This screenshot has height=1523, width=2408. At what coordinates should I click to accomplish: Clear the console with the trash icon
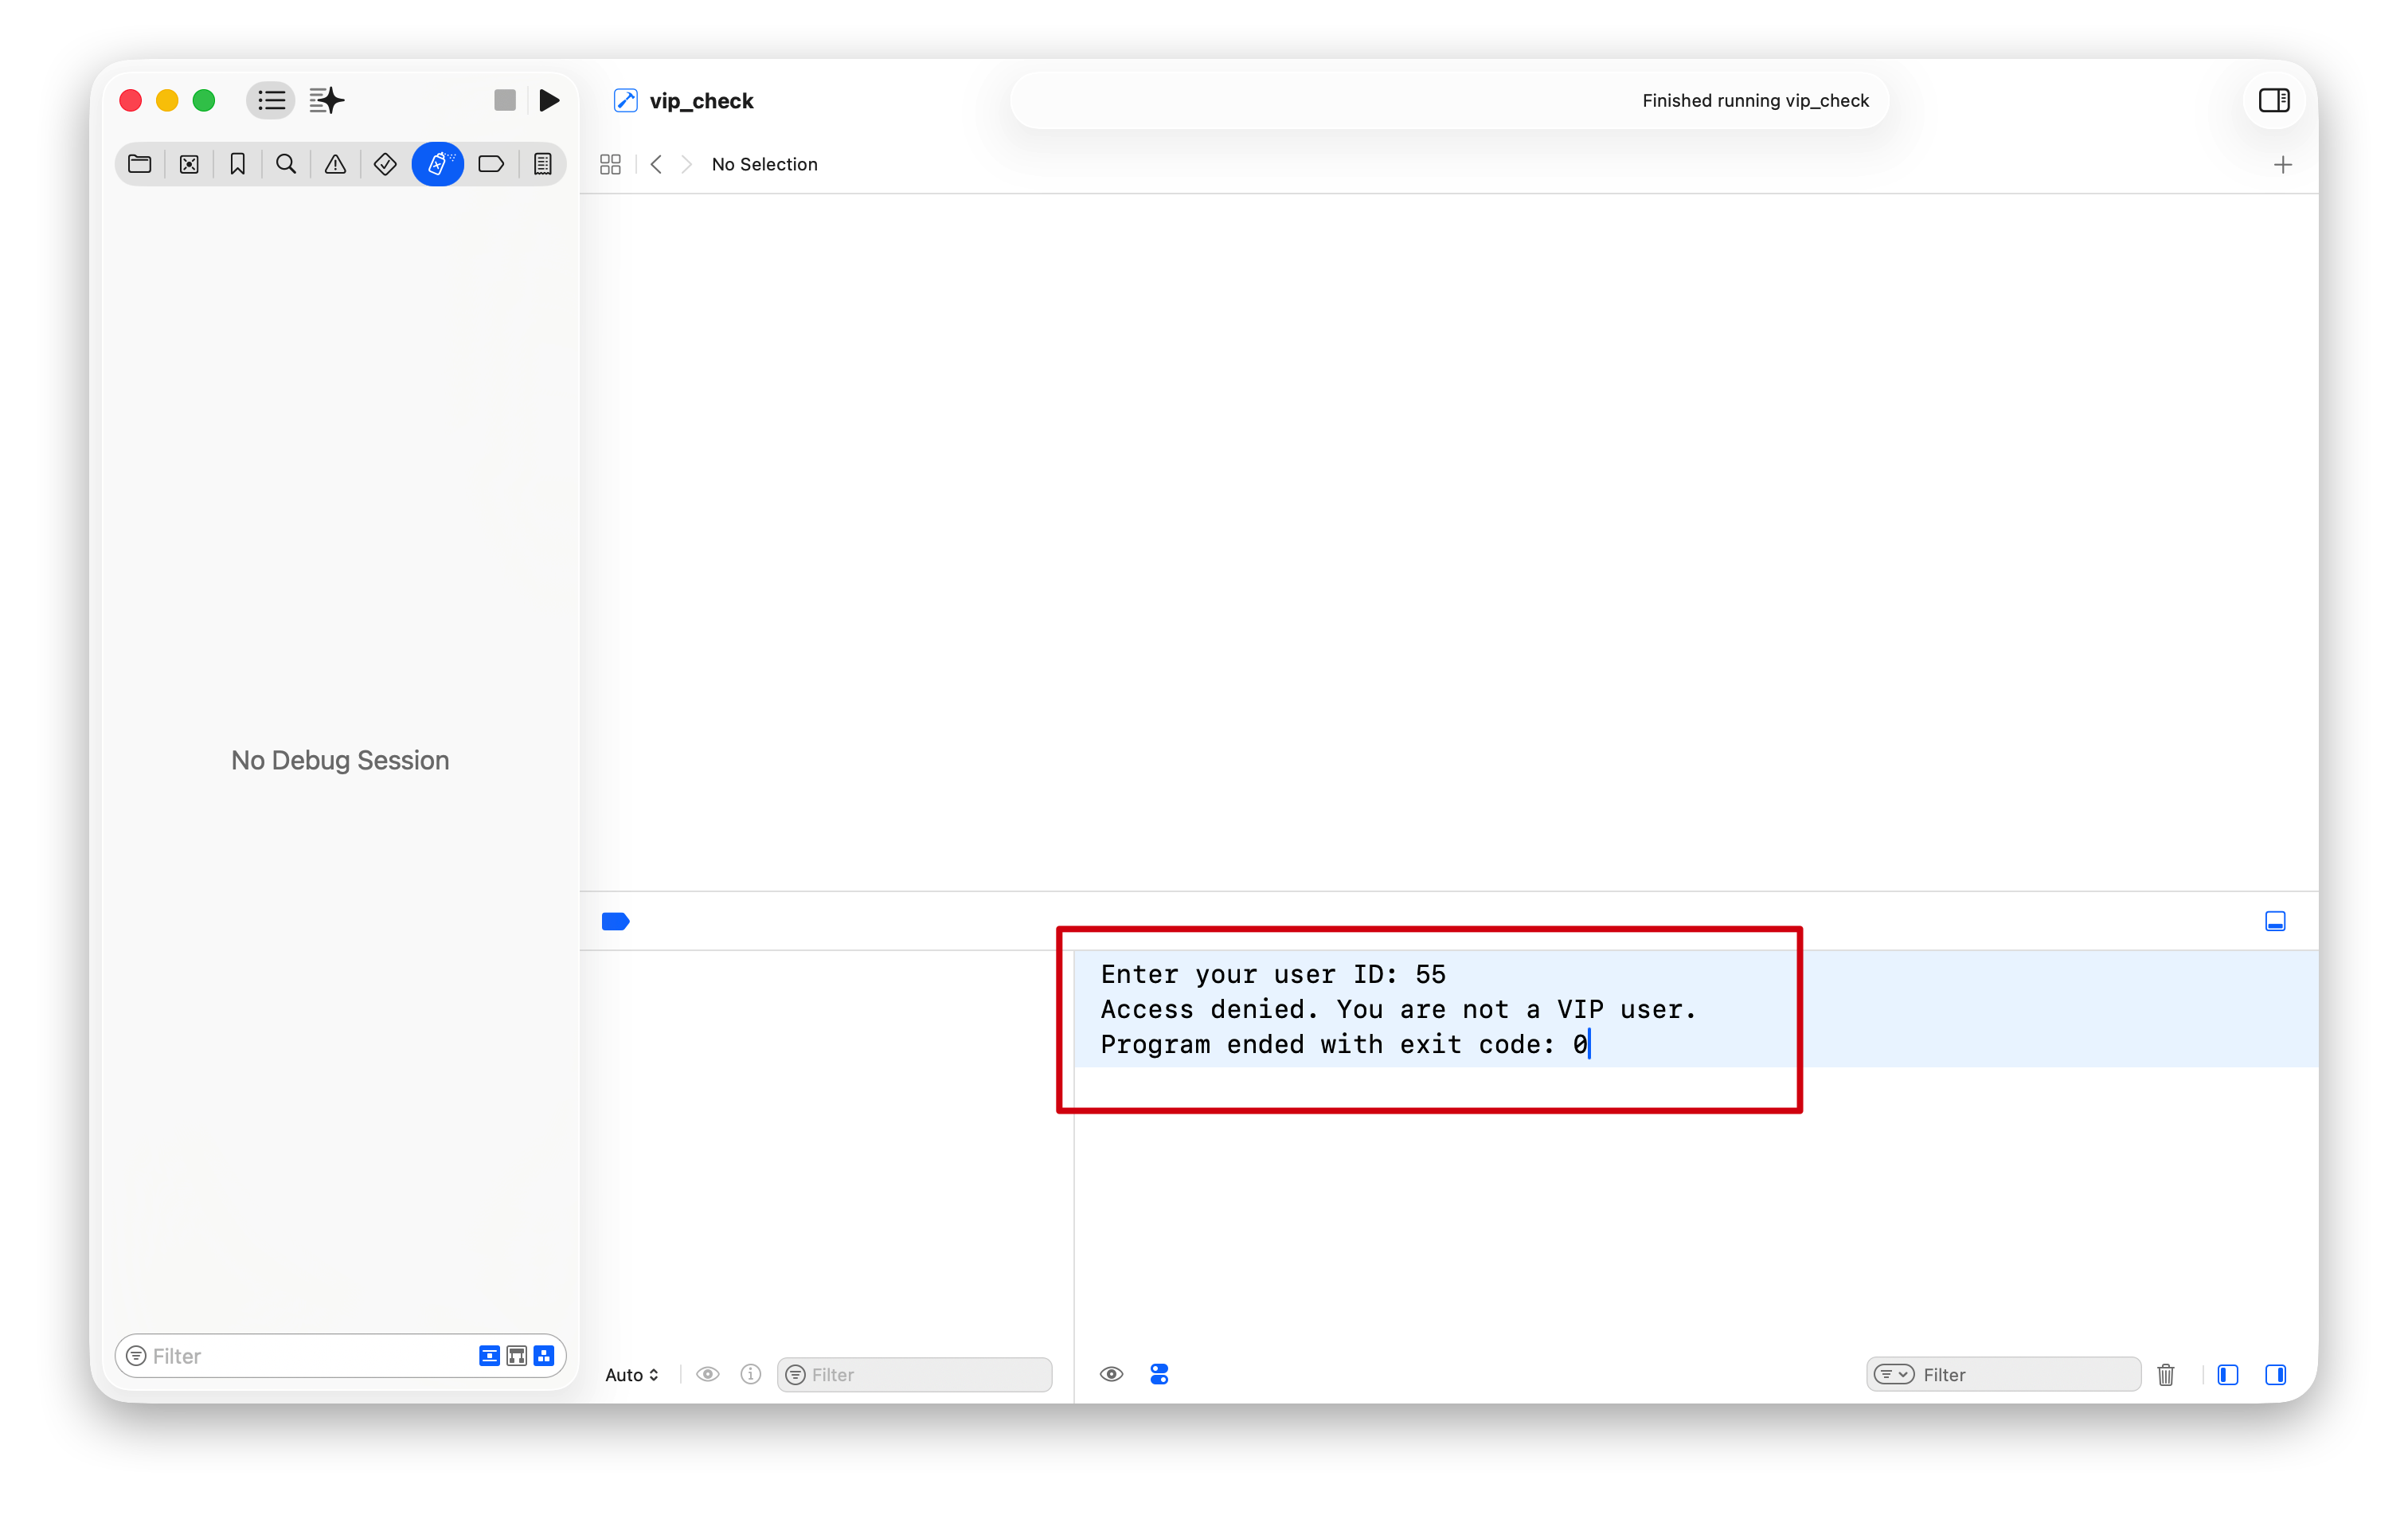point(2166,1374)
